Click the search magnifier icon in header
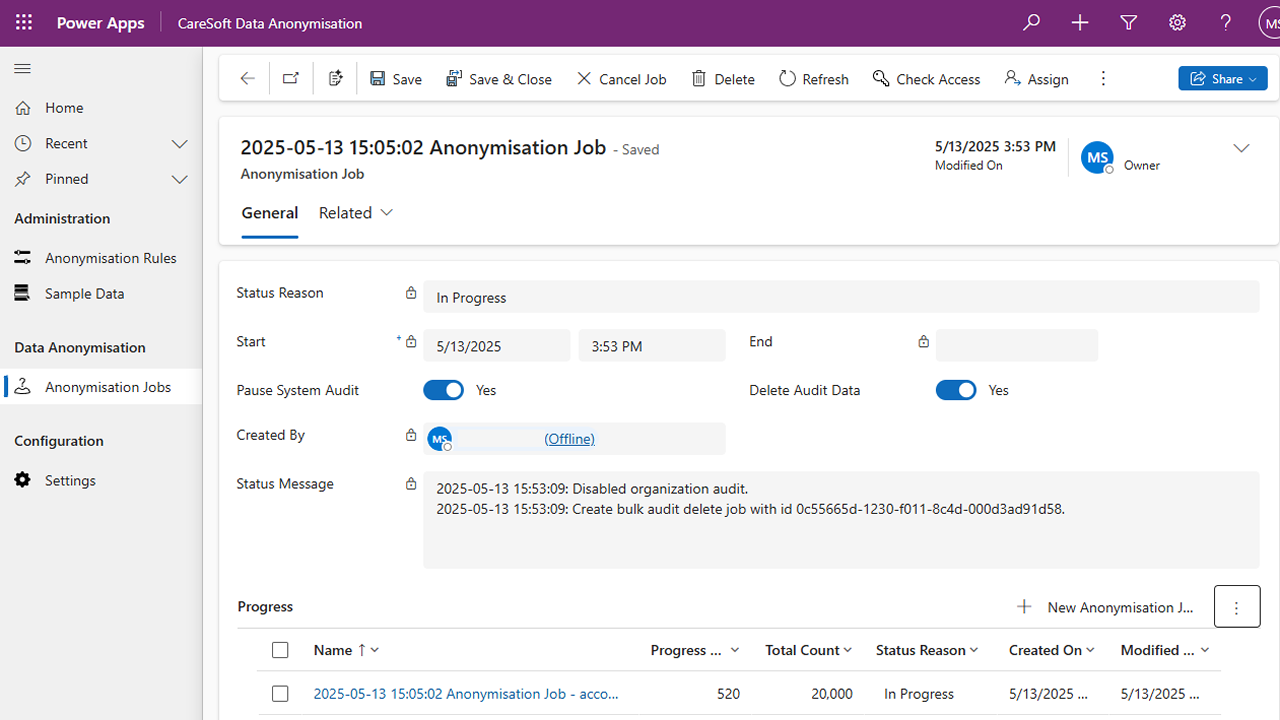This screenshot has height=720, width=1280. coord(1031,23)
